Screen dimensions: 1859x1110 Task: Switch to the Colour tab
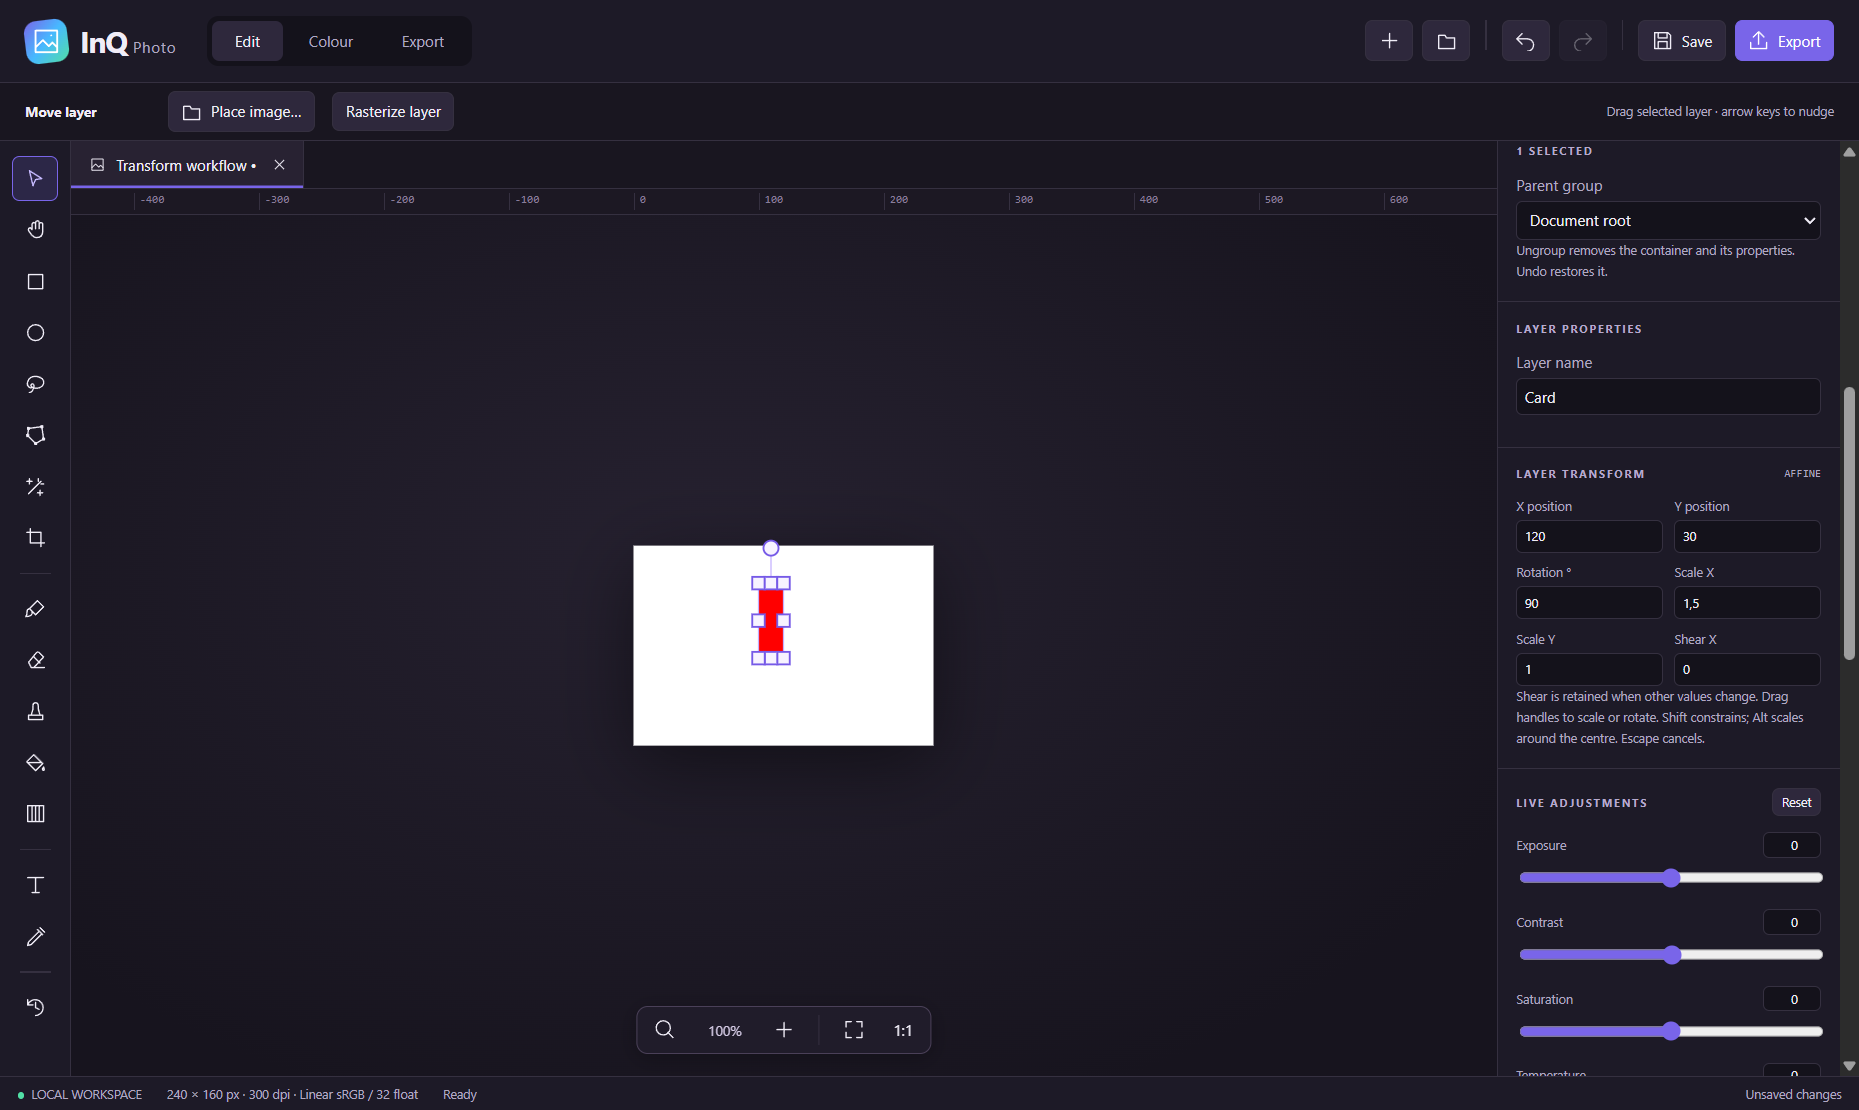(331, 41)
